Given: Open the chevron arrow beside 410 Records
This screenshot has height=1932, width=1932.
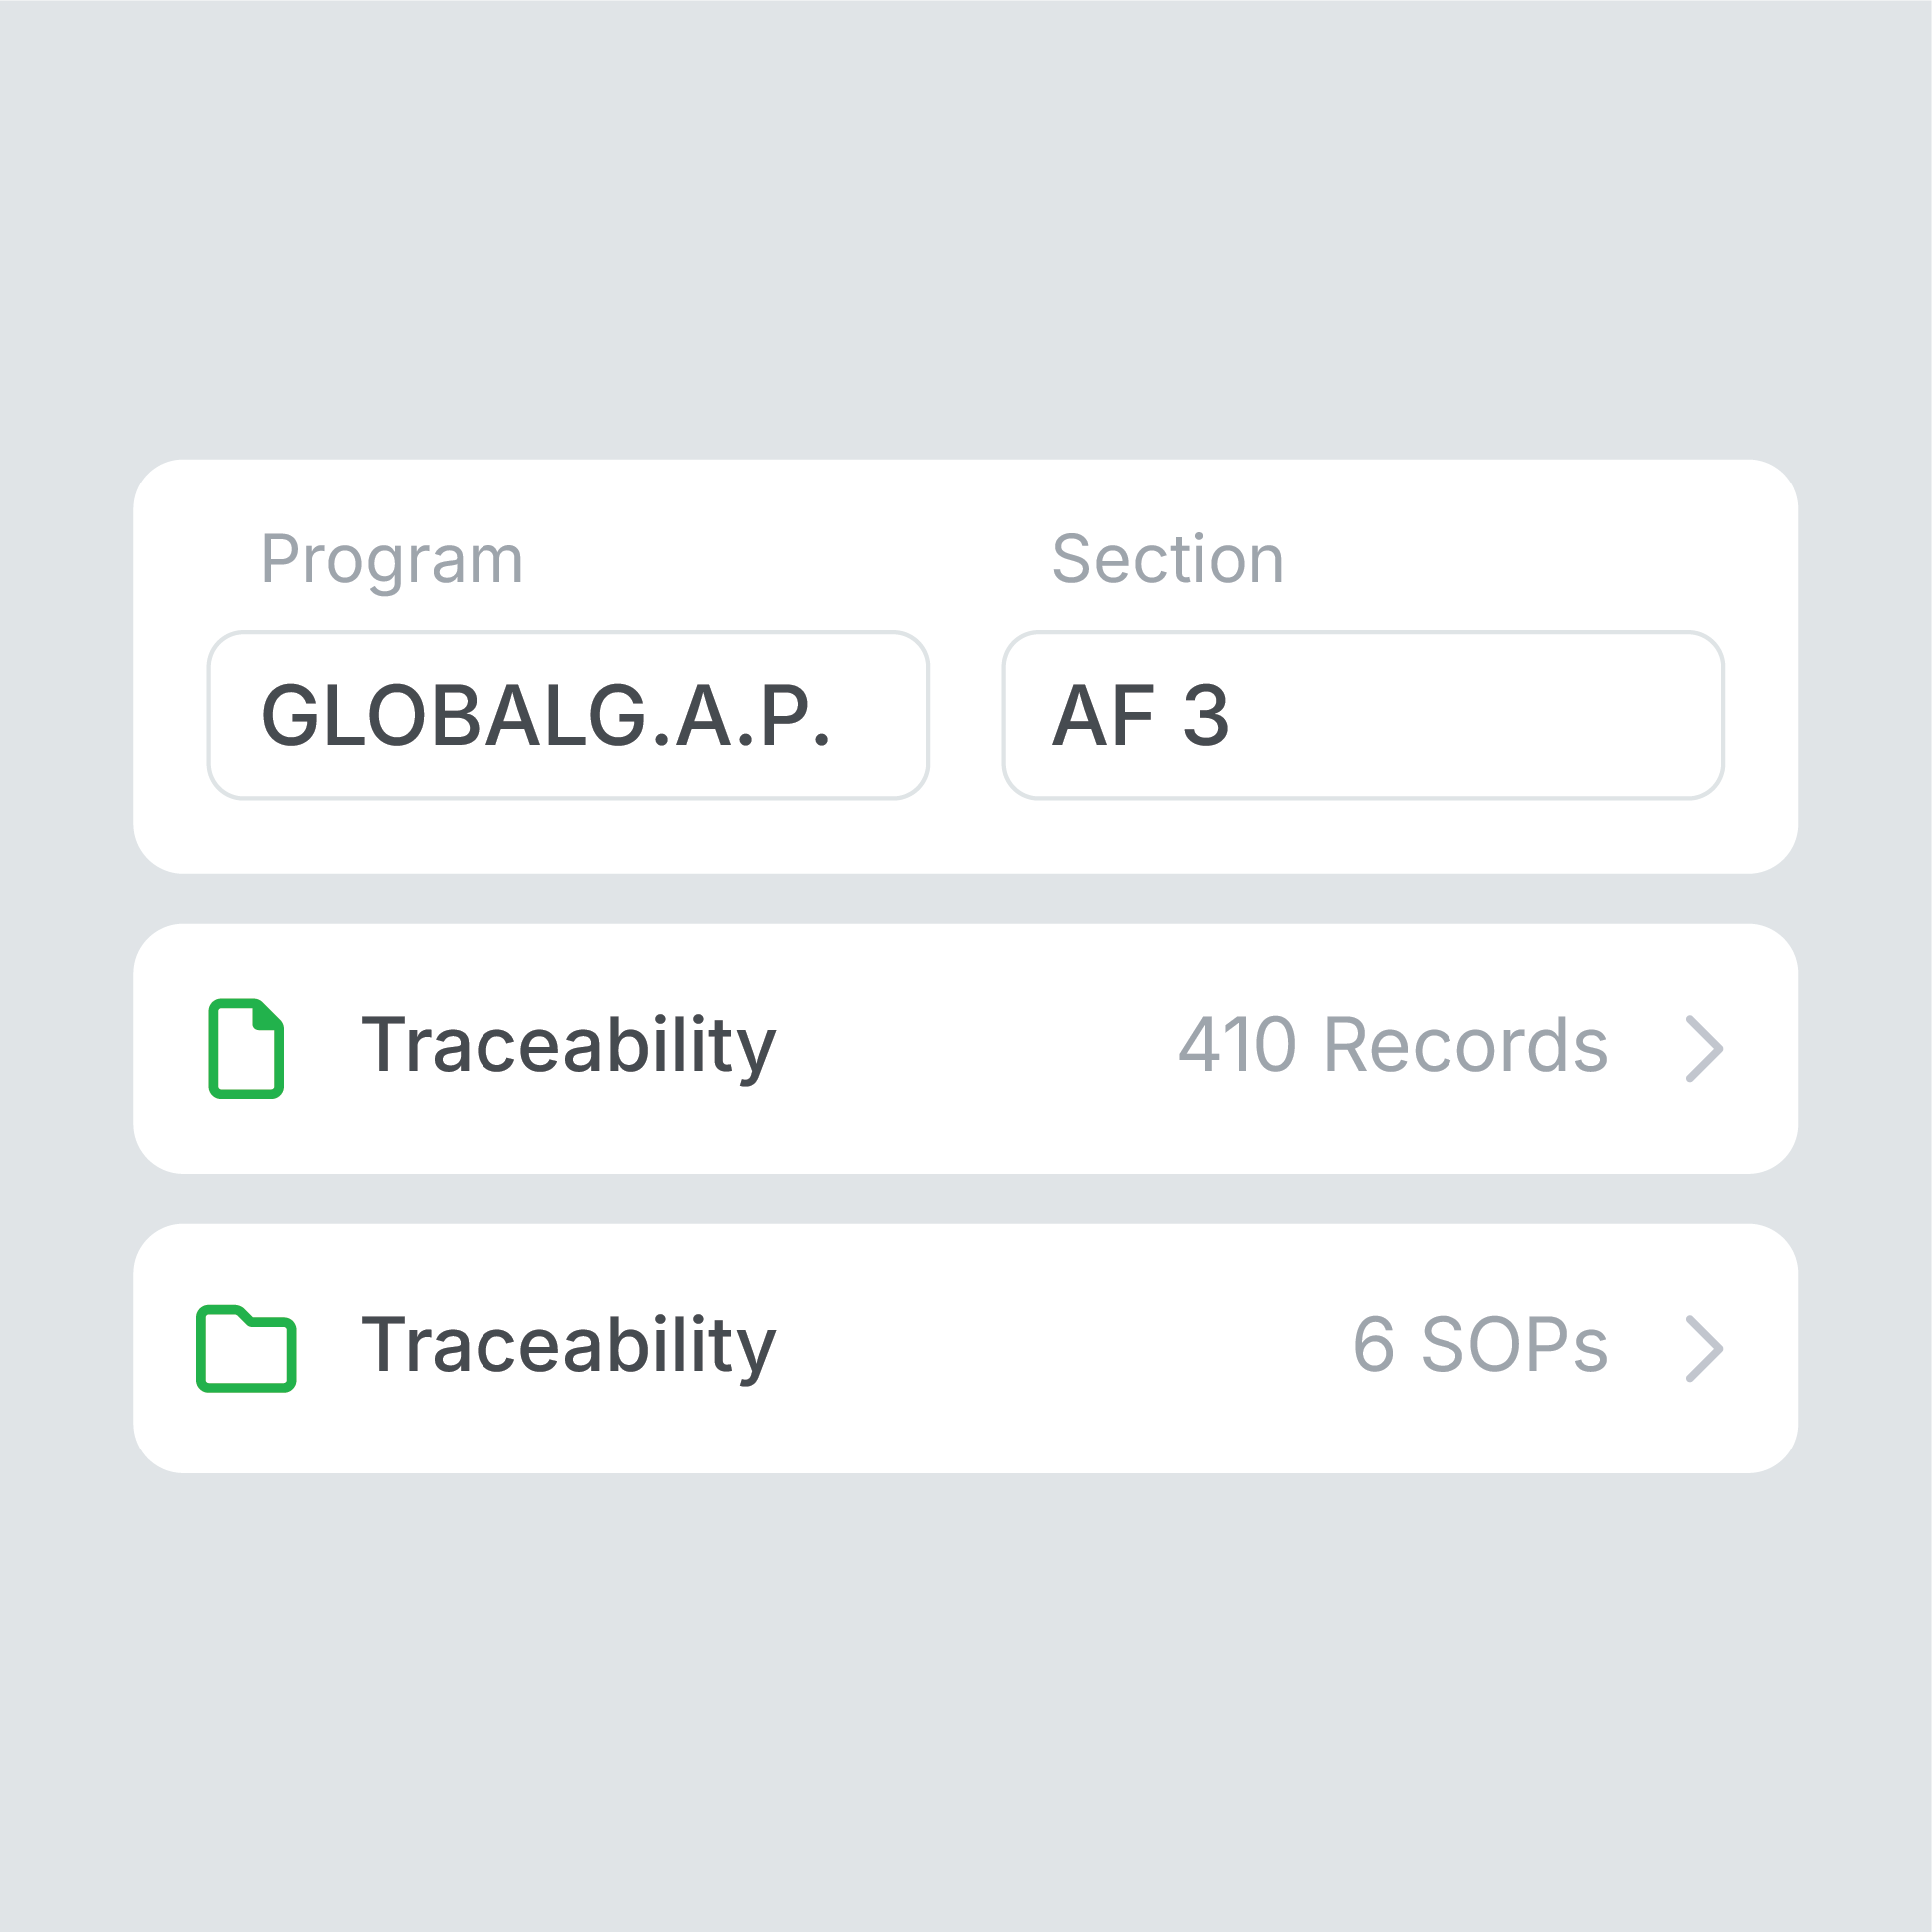Looking at the screenshot, I should point(1704,1048).
